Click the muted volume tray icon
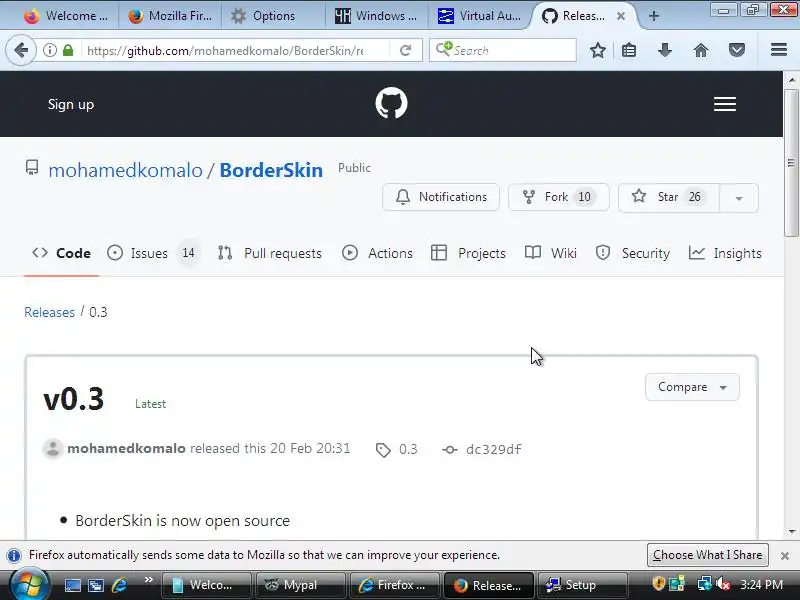 point(723,584)
